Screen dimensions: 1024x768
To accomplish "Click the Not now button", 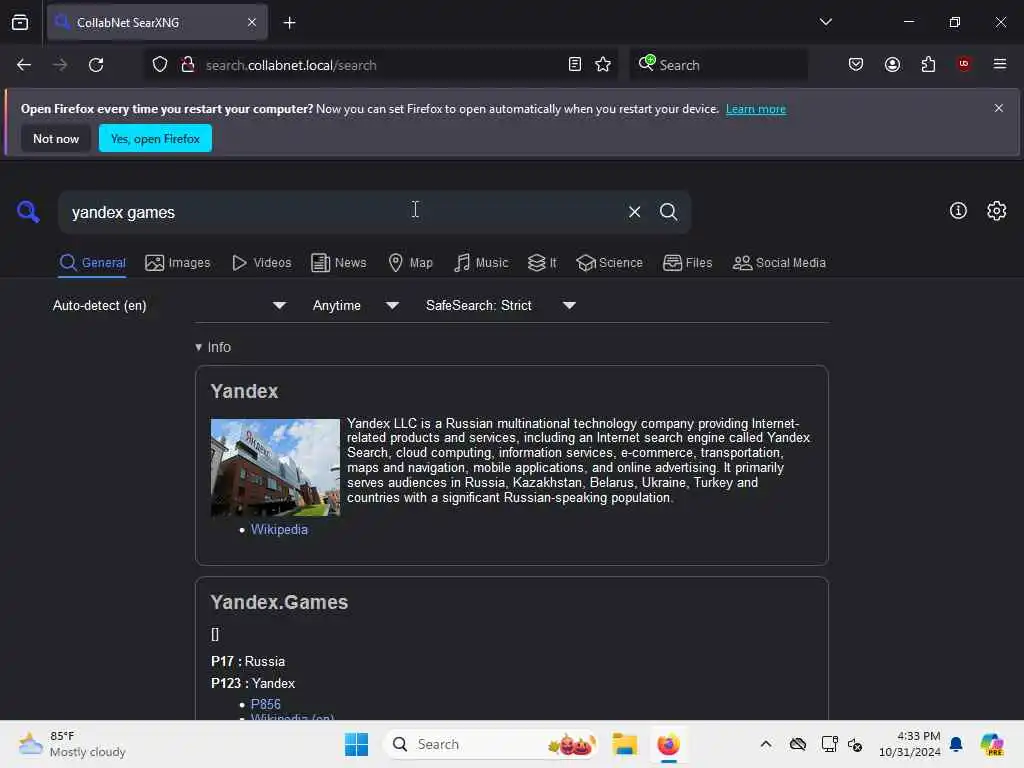I will (x=56, y=138).
